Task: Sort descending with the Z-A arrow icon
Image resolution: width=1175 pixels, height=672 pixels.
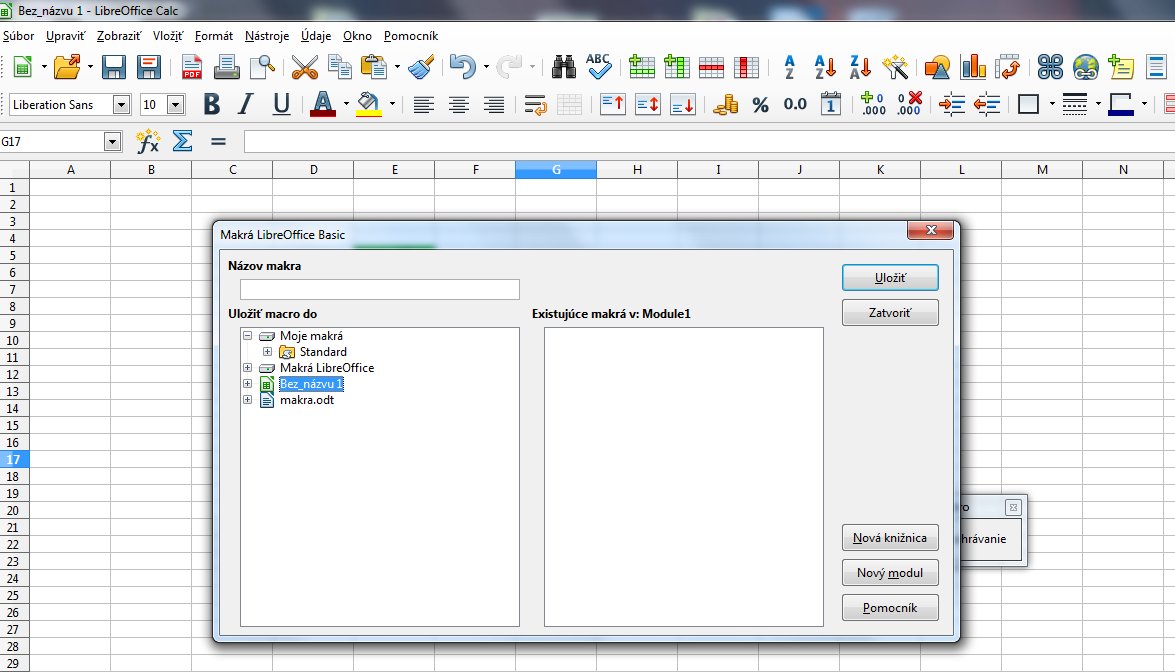Action: [860, 67]
